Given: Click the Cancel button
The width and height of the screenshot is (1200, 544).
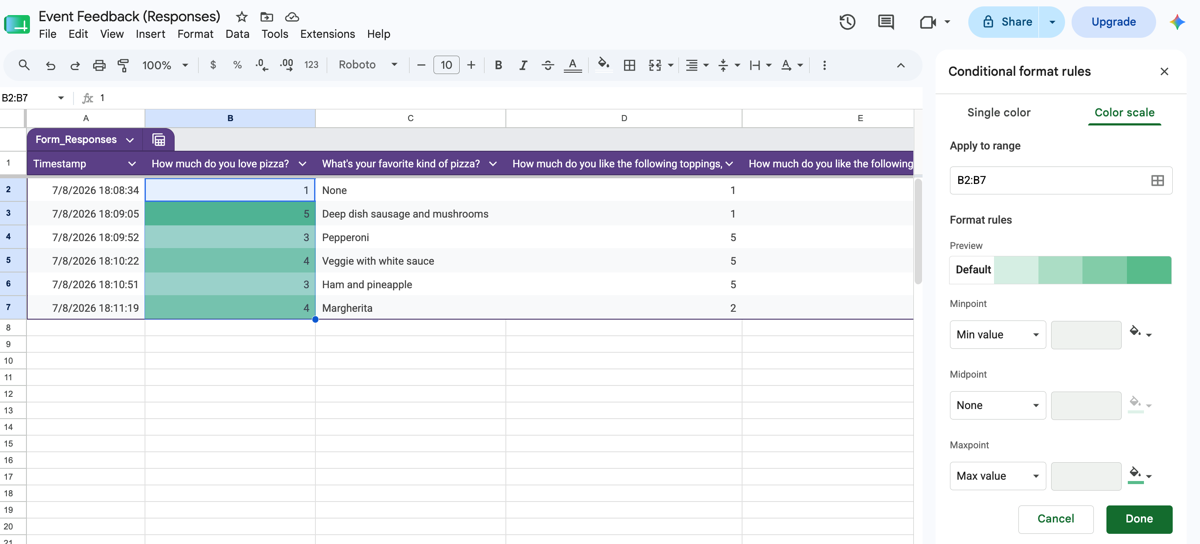Looking at the screenshot, I should (1055, 519).
